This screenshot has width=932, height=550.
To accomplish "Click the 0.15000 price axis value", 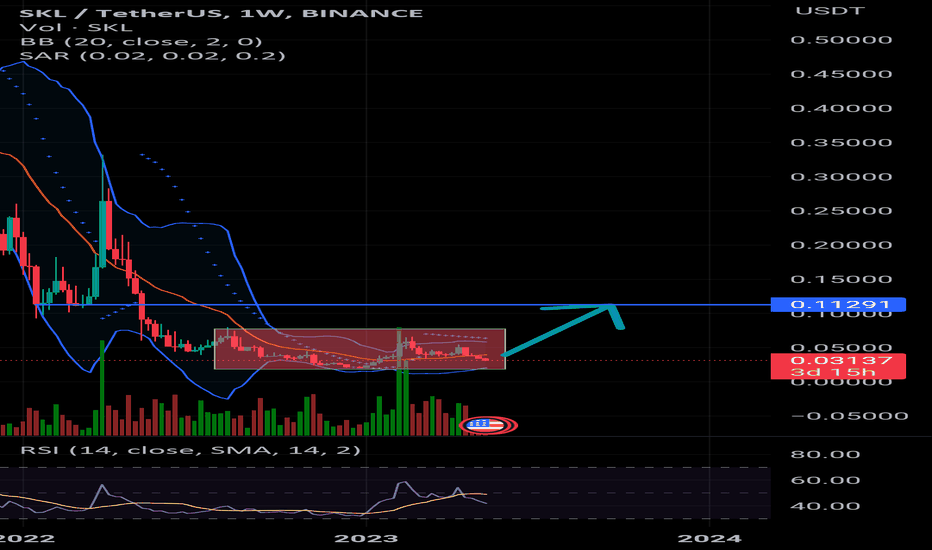I will click(x=841, y=279).
